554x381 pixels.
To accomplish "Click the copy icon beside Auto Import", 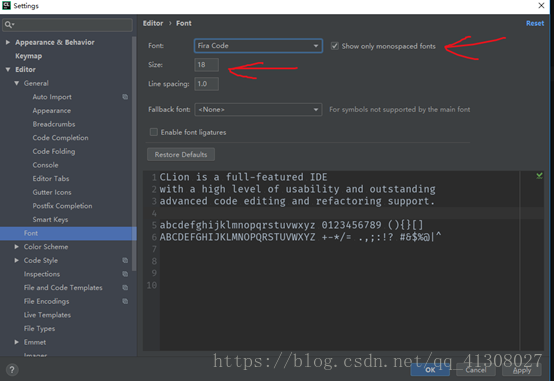I will 125,97.
